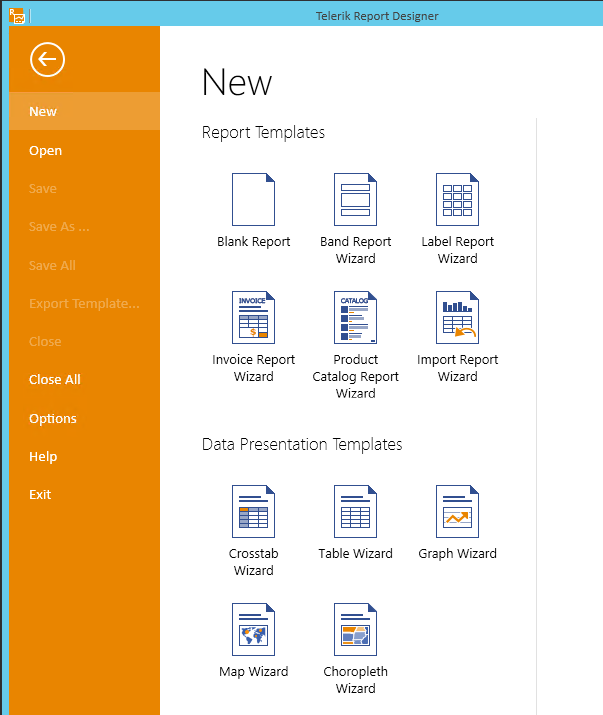Open the Choropleth Wizard icon
Screen dimensions: 603x715
355,630
